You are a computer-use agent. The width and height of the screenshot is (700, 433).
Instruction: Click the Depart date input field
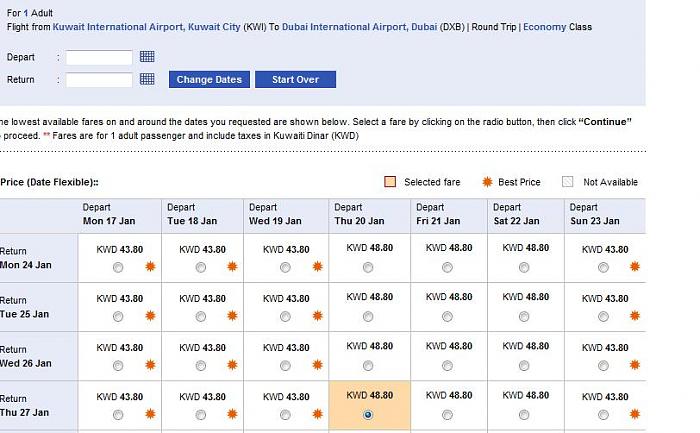99,58
